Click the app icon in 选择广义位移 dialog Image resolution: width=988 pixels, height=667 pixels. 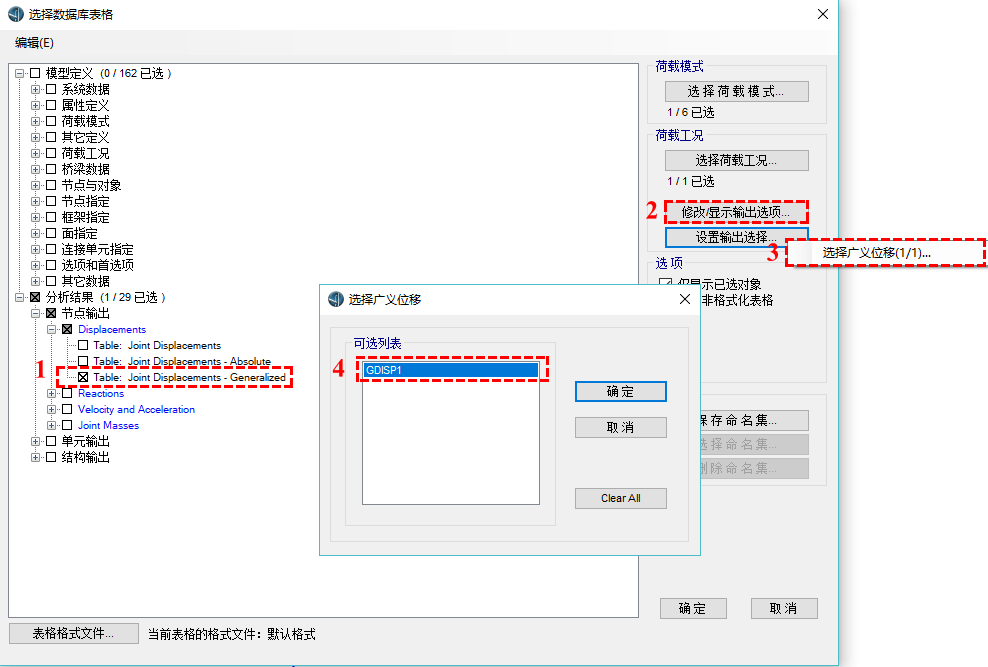tap(336, 299)
